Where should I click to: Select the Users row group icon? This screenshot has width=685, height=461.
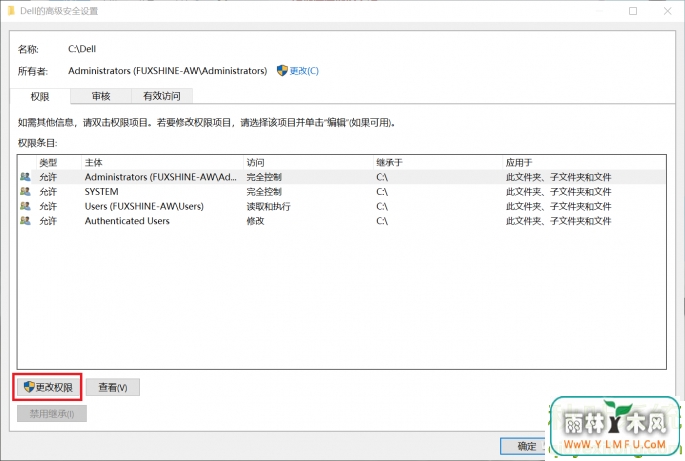point(25,206)
